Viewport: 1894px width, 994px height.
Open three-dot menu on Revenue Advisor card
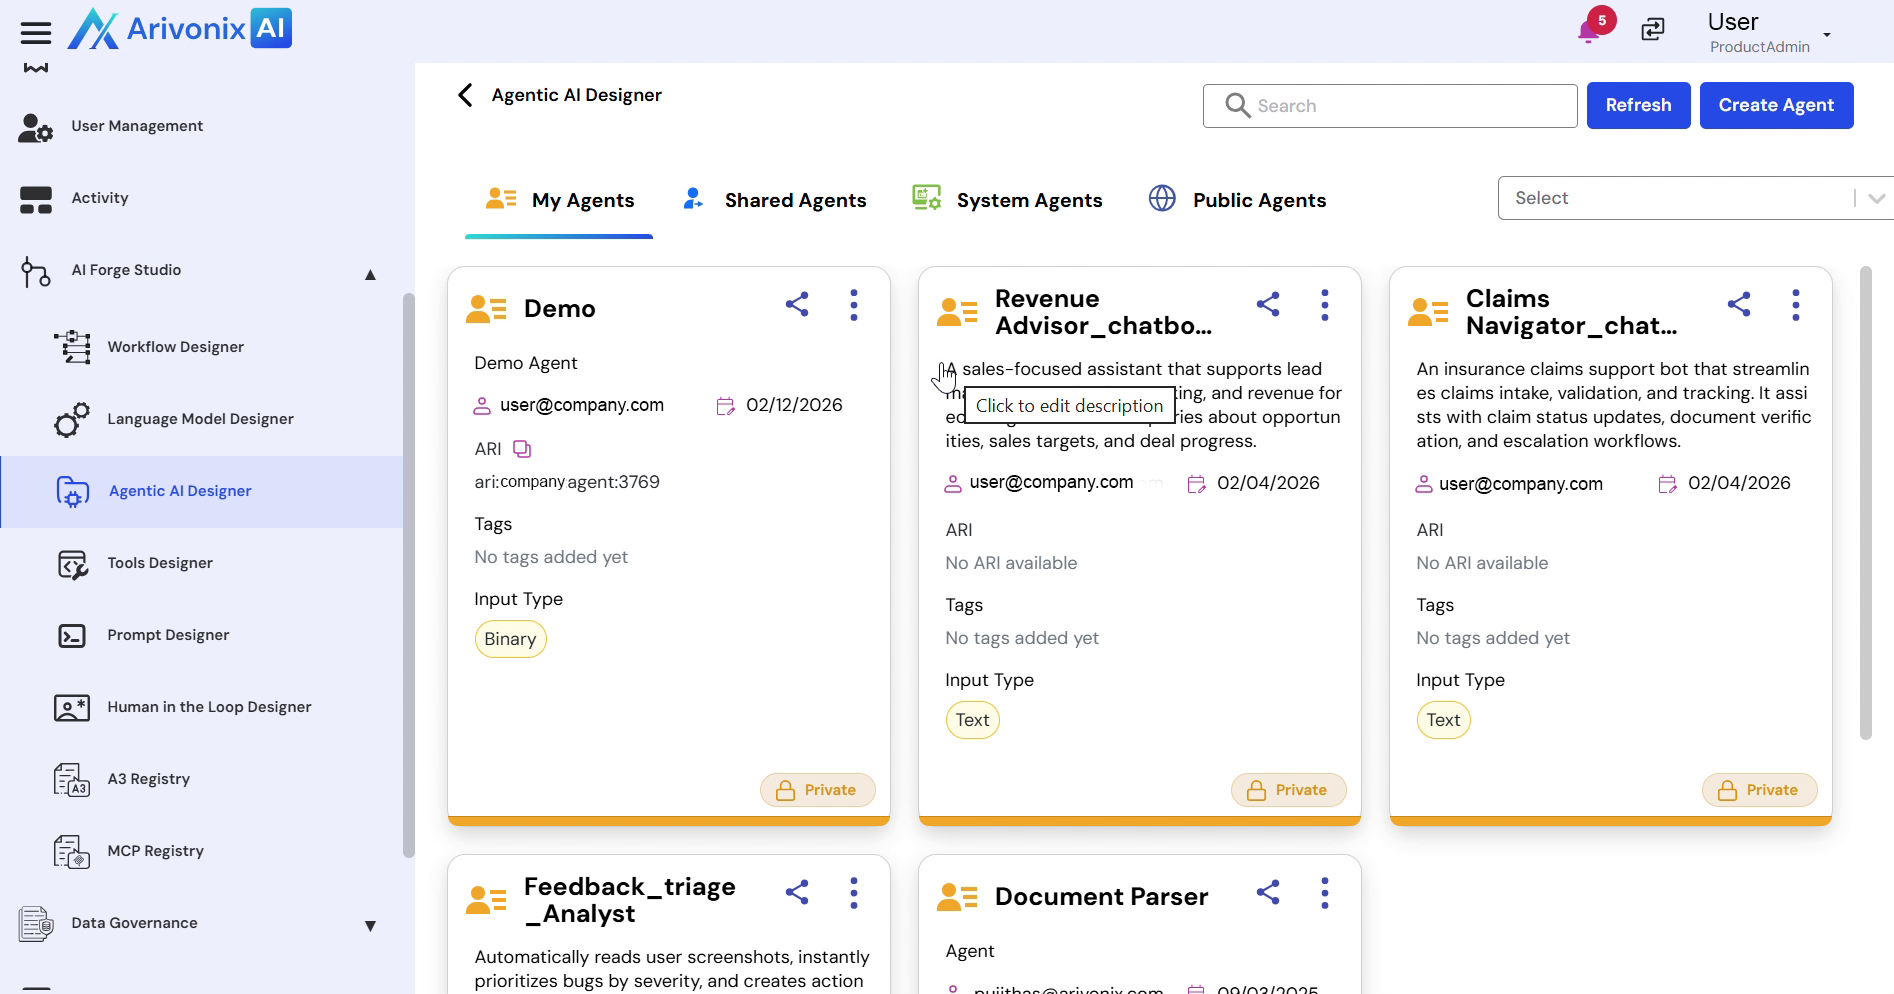coord(1325,305)
